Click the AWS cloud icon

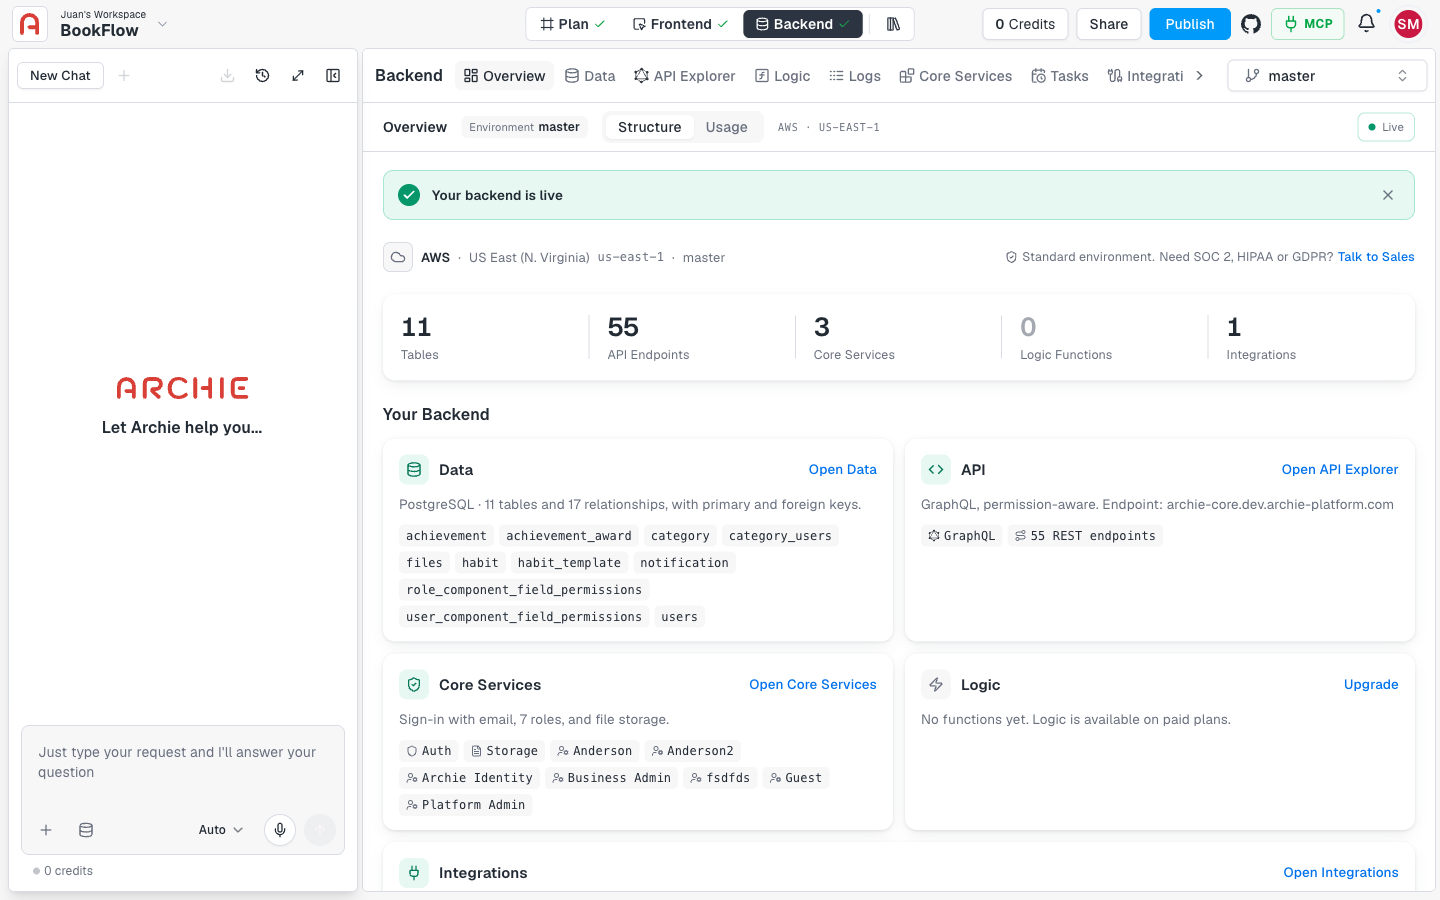click(398, 257)
